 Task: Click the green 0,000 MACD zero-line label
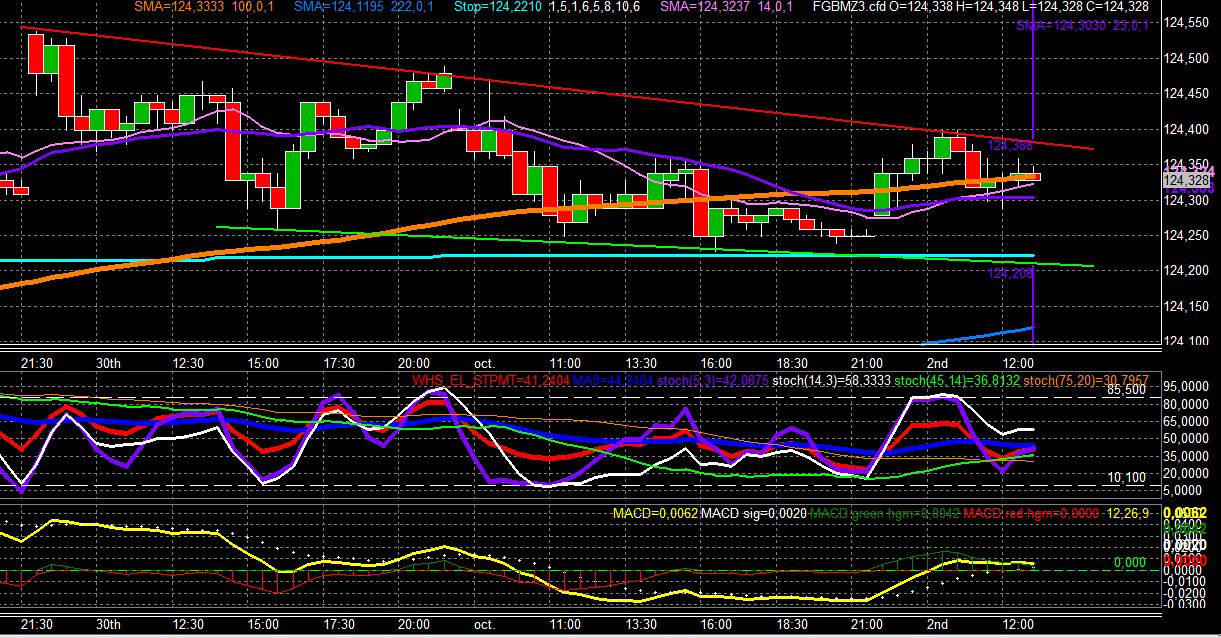pyautogui.click(x=1130, y=563)
